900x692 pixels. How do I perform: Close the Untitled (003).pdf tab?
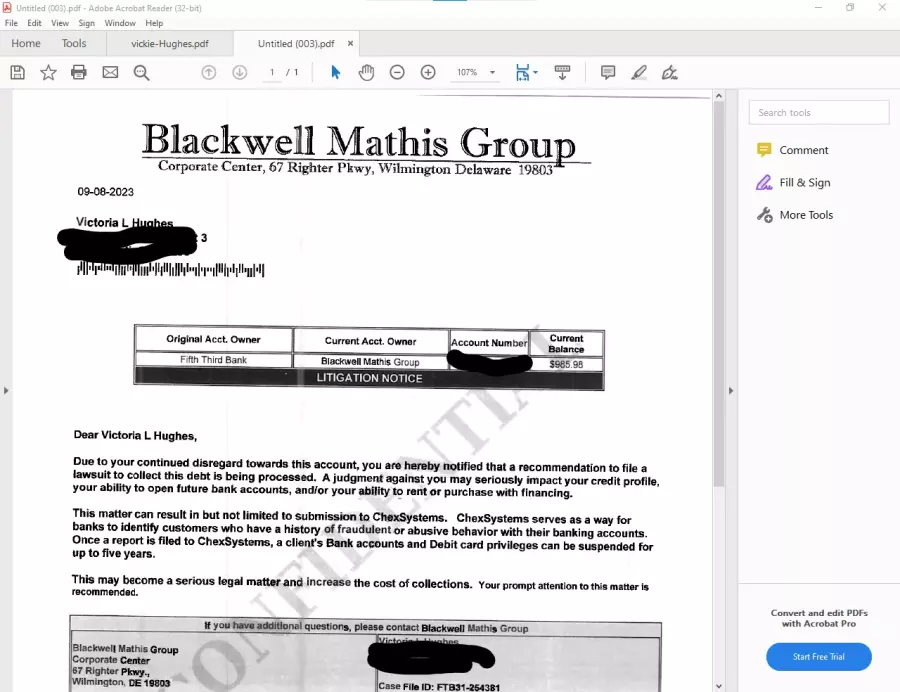tap(350, 44)
